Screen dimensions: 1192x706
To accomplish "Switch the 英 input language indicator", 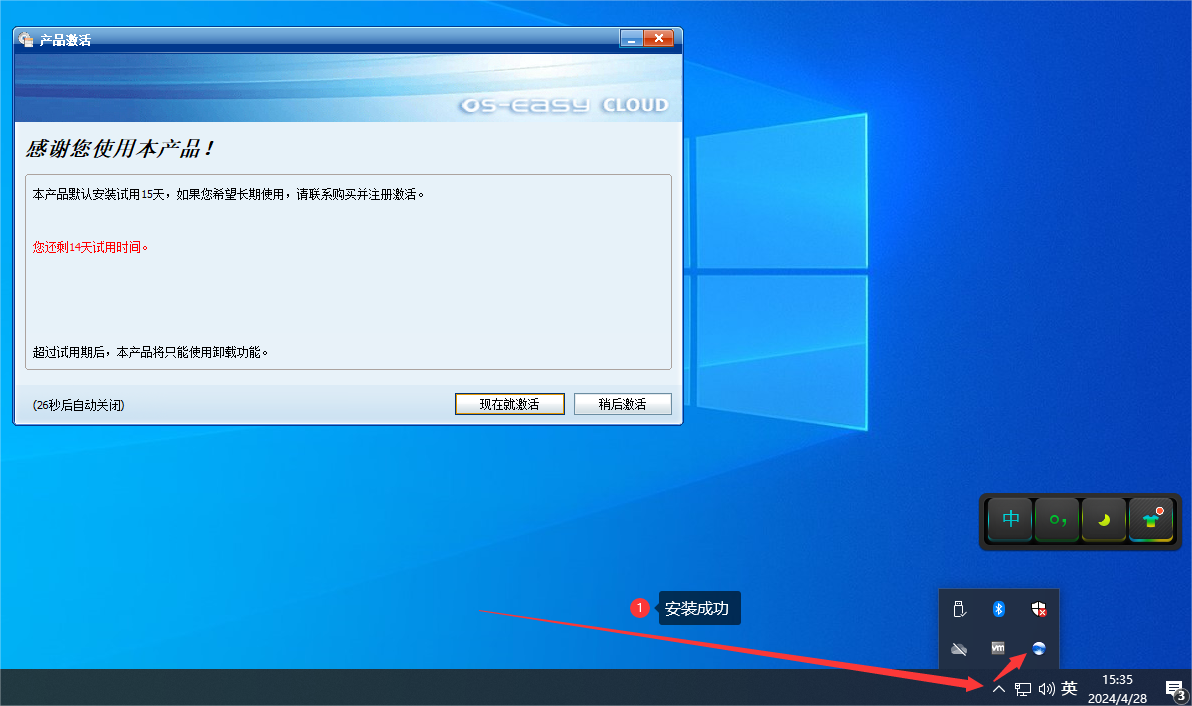I will [1070, 688].
